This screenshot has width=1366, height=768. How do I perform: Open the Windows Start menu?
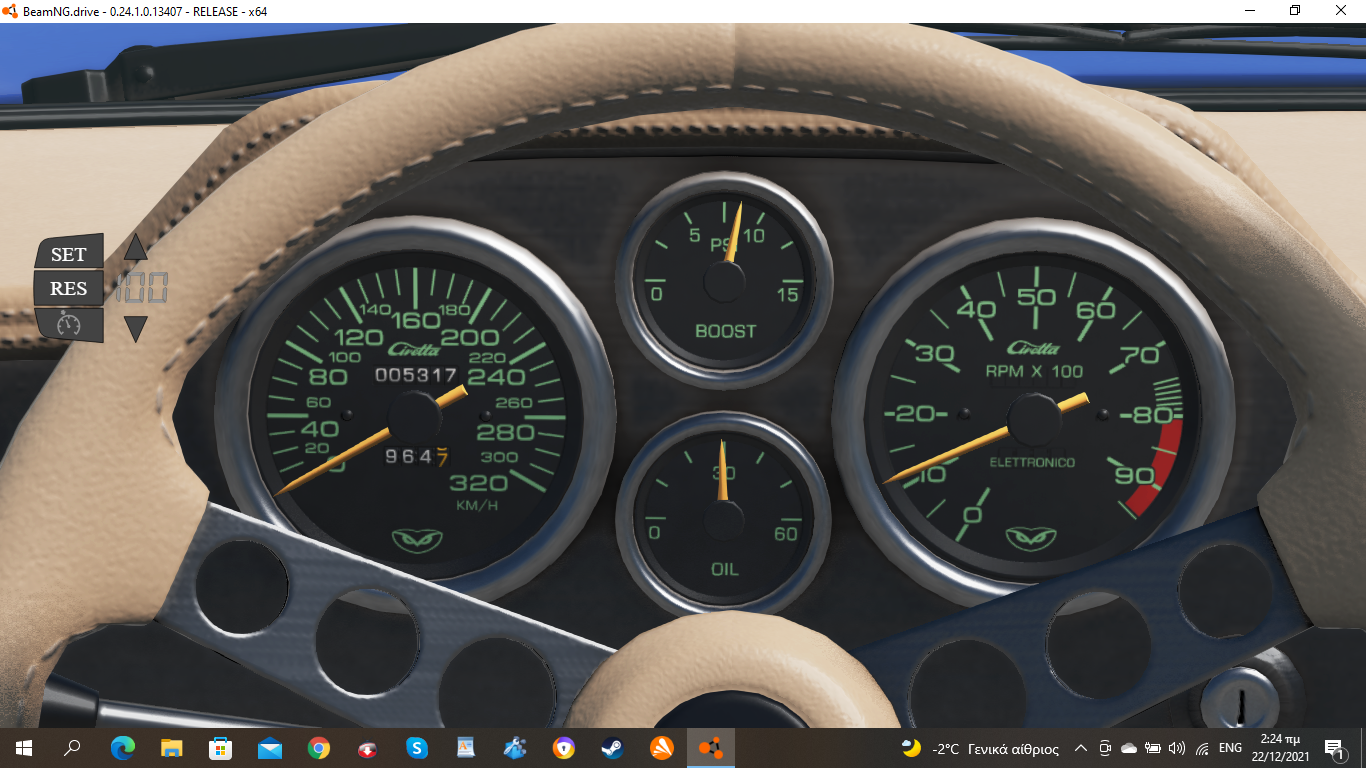23,747
